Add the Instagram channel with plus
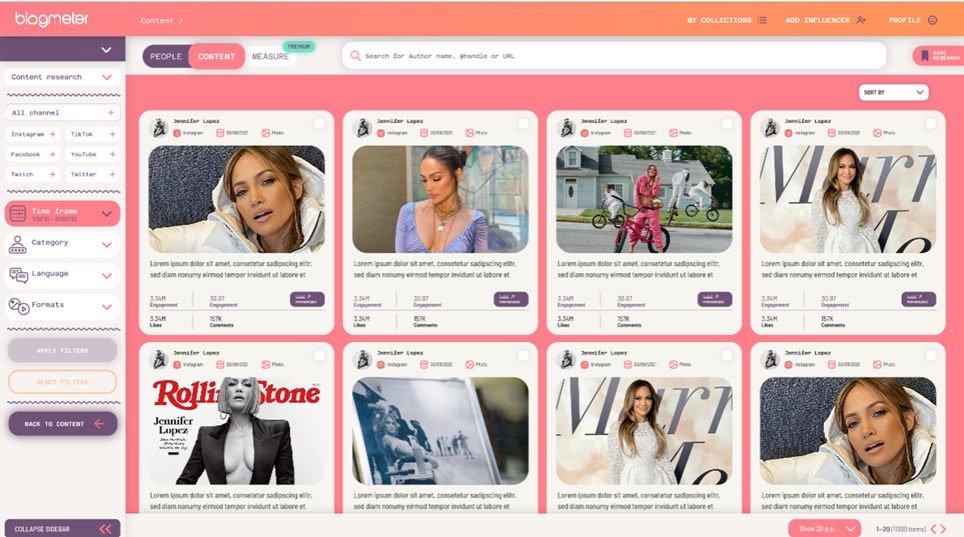This screenshot has height=537, width=964. (52, 134)
